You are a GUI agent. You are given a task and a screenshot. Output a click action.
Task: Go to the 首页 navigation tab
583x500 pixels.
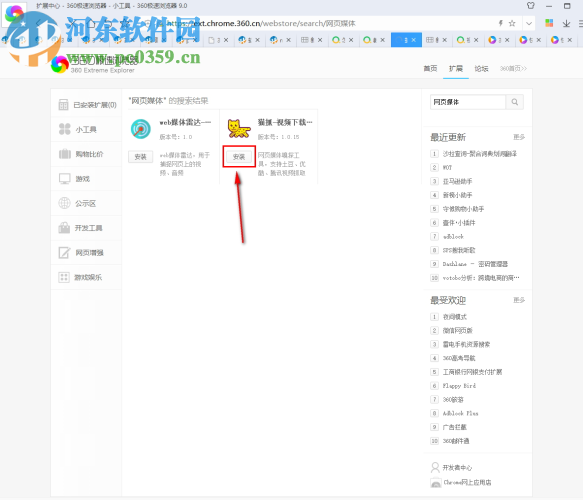430,68
